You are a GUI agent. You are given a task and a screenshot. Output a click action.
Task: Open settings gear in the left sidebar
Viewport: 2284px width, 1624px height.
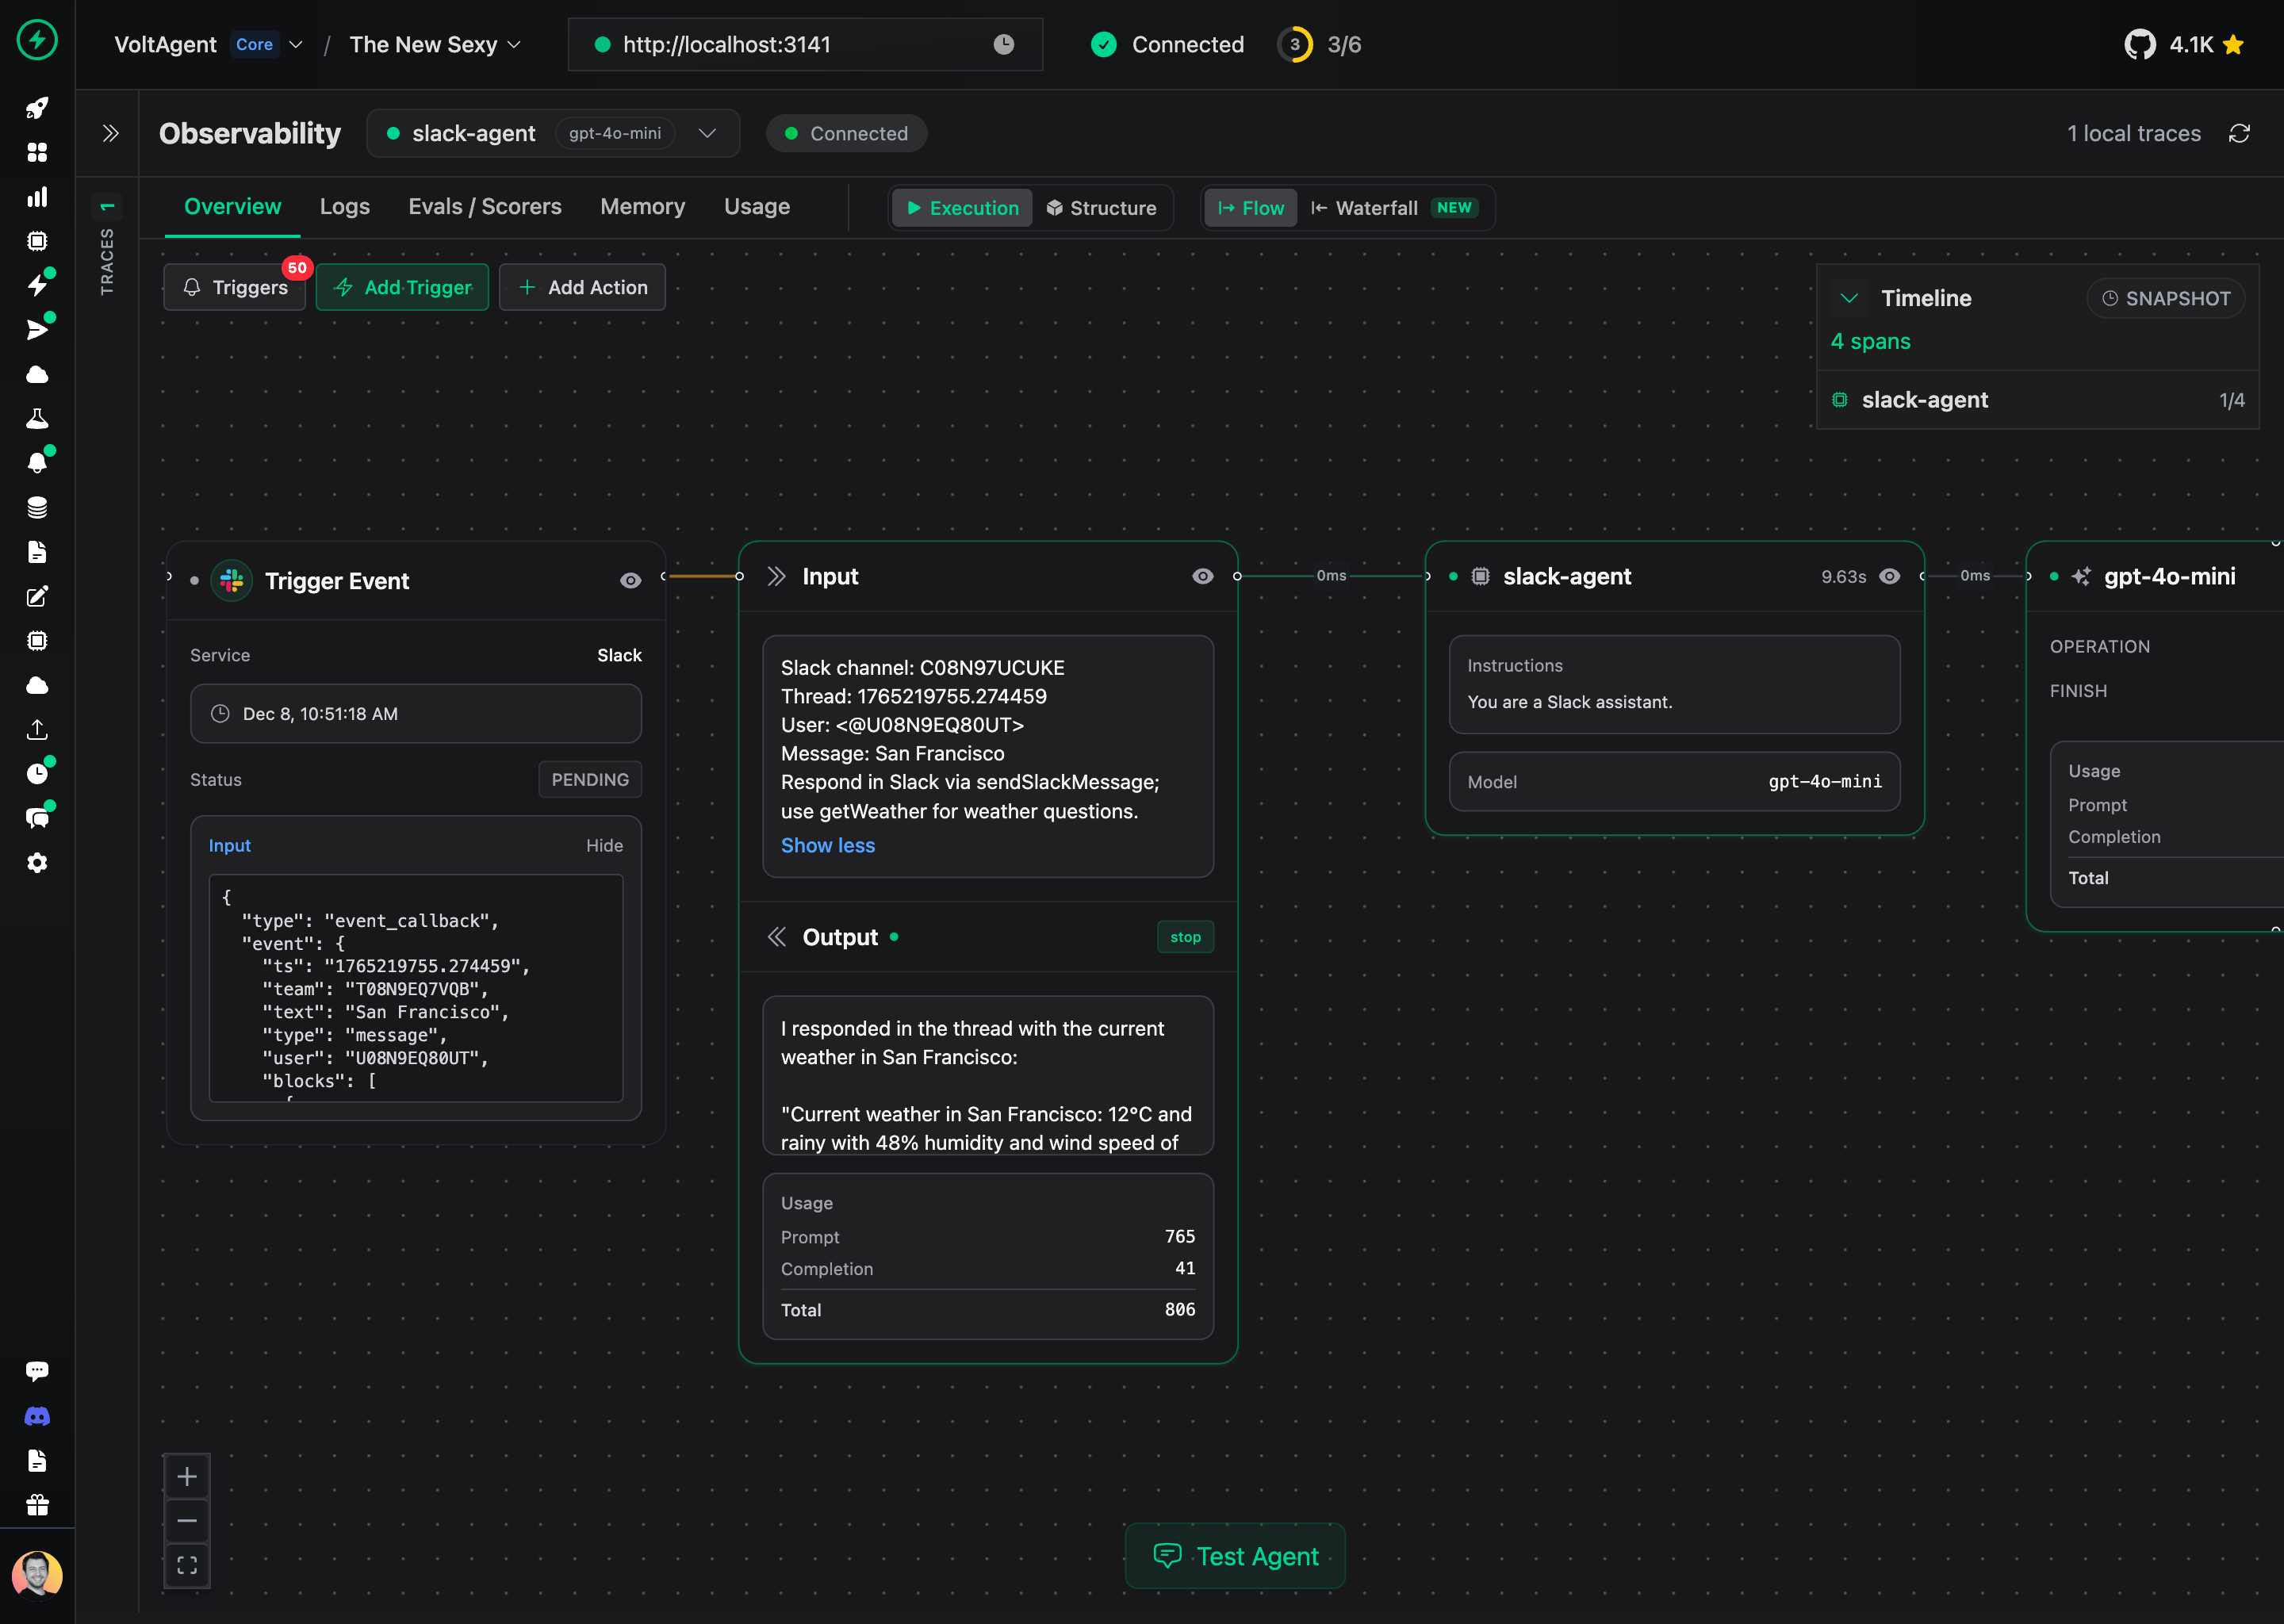click(x=37, y=863)
